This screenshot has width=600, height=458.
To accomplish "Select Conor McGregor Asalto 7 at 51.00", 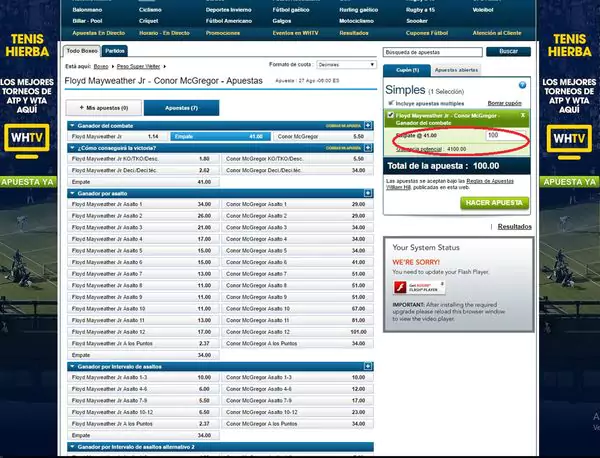I will coord(297,274).
